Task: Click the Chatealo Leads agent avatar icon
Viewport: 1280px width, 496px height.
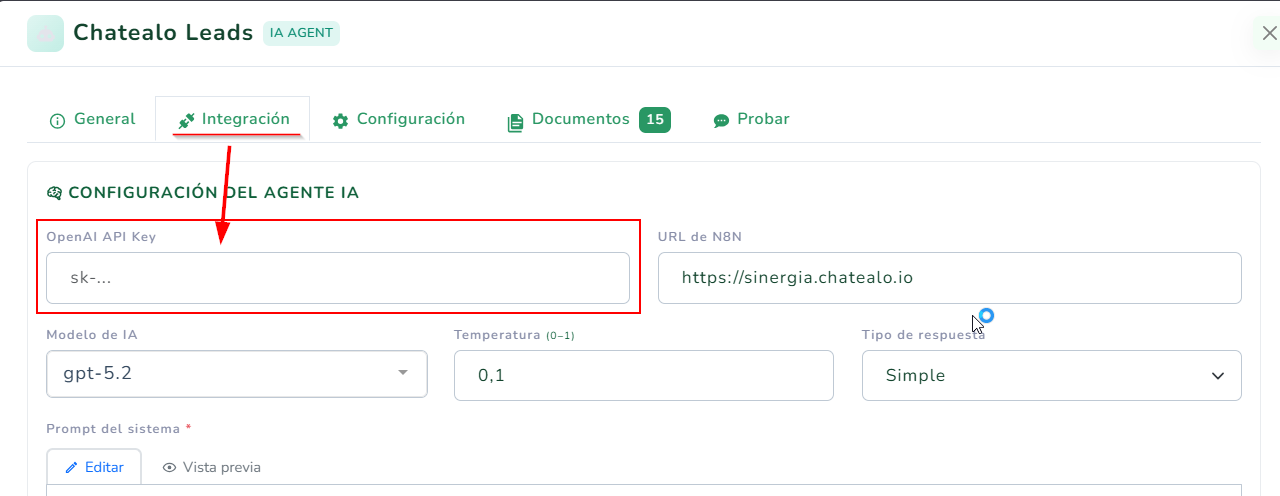Action: 46,33
